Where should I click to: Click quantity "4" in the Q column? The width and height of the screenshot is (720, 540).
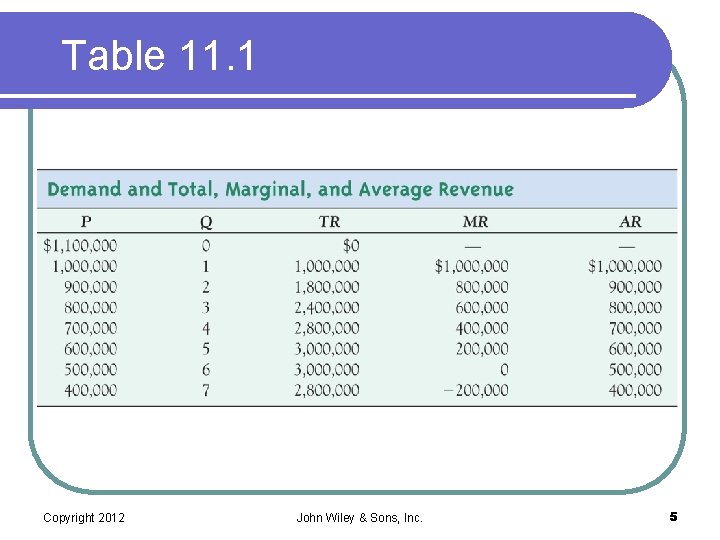pyautogui.click(x=206, y=328)
